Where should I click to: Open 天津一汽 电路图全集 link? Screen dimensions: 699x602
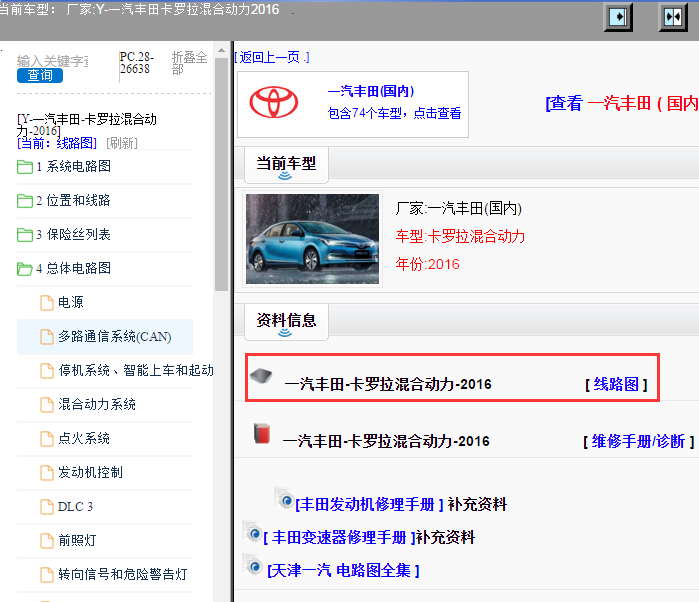(x=343, y=570)
